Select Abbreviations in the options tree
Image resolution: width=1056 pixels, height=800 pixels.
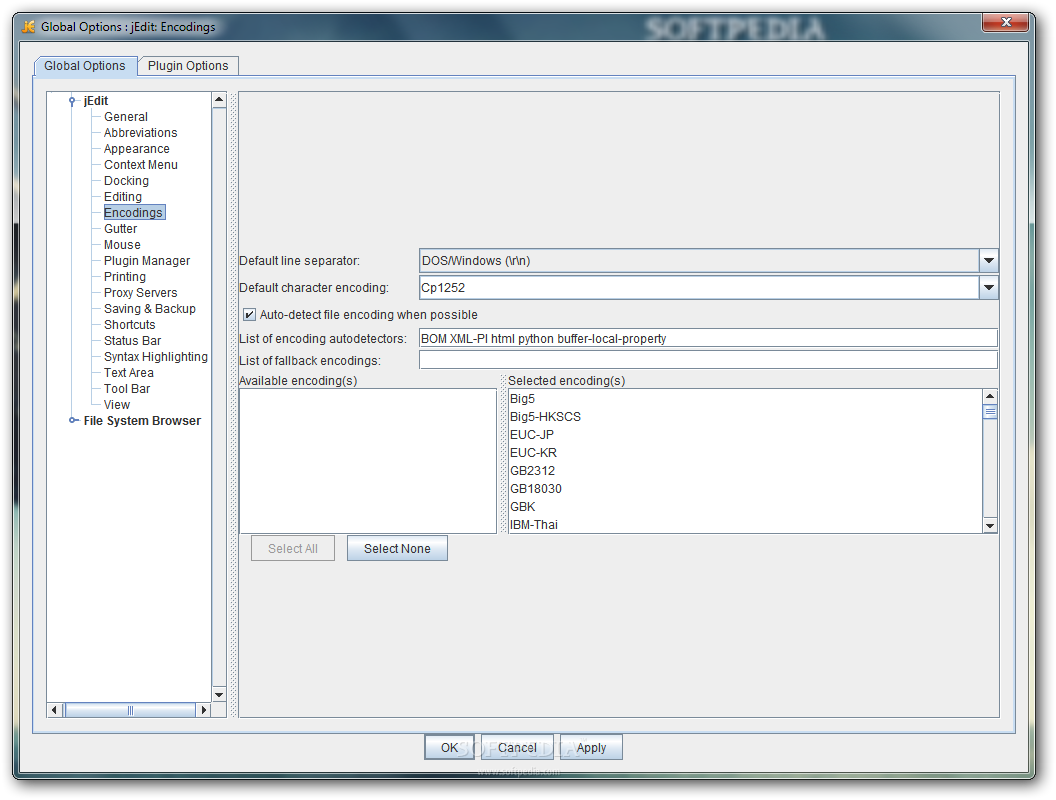tap(140, 133)
